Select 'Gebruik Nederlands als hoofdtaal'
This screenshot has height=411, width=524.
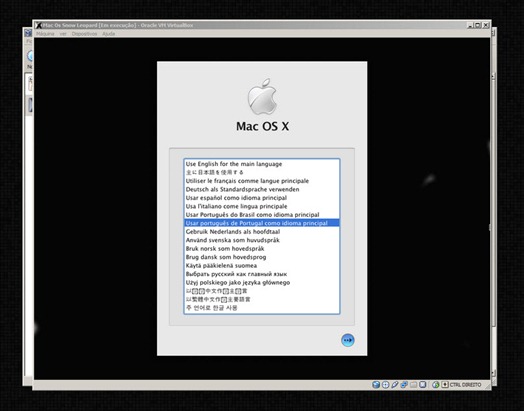tap(262, 232)
